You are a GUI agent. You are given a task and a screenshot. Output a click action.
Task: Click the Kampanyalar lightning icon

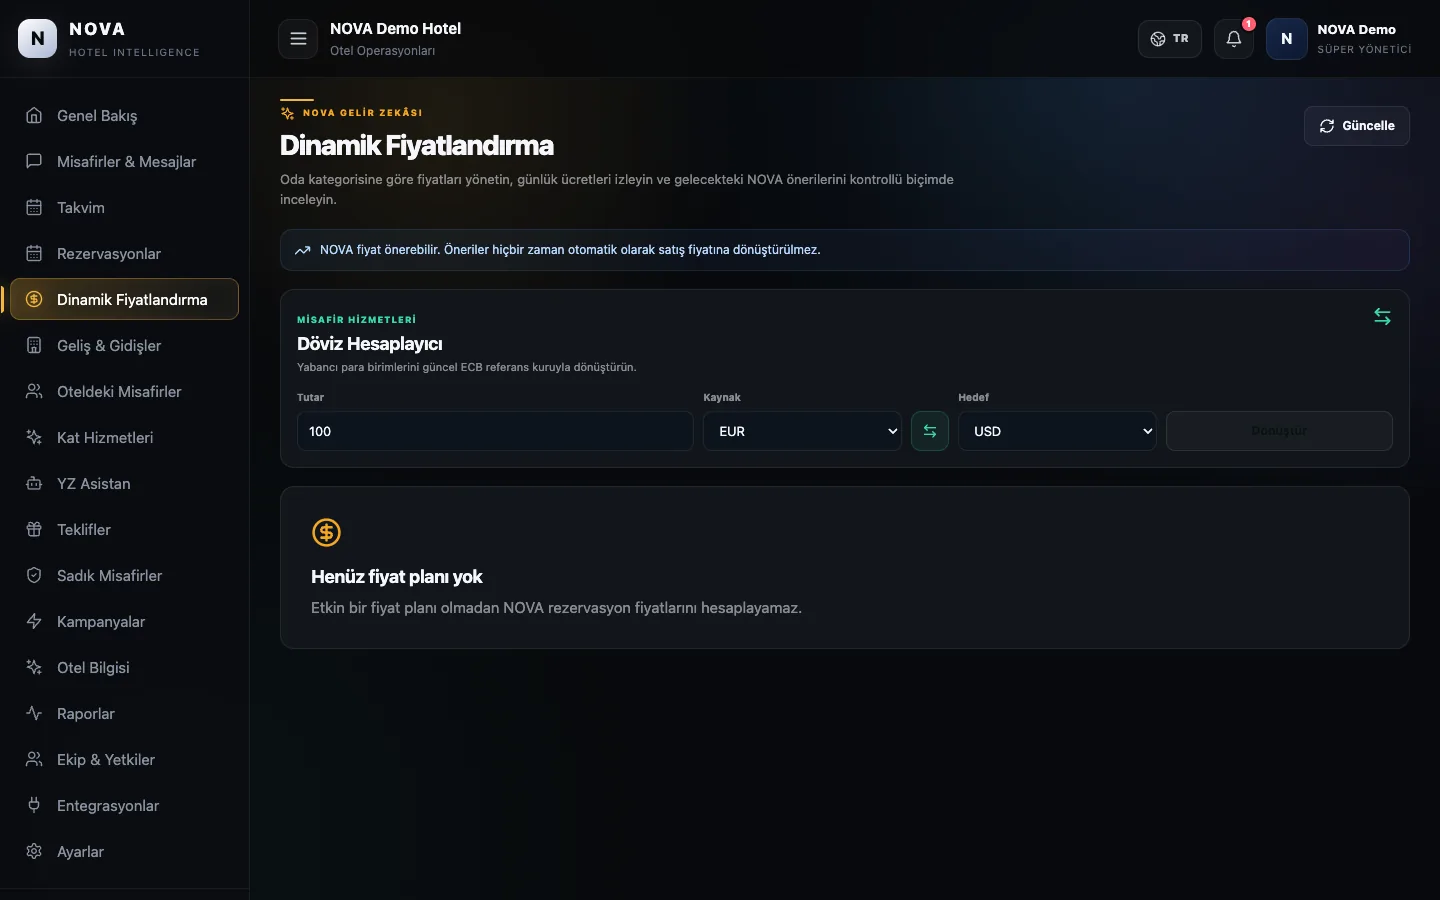coord(34,621)
